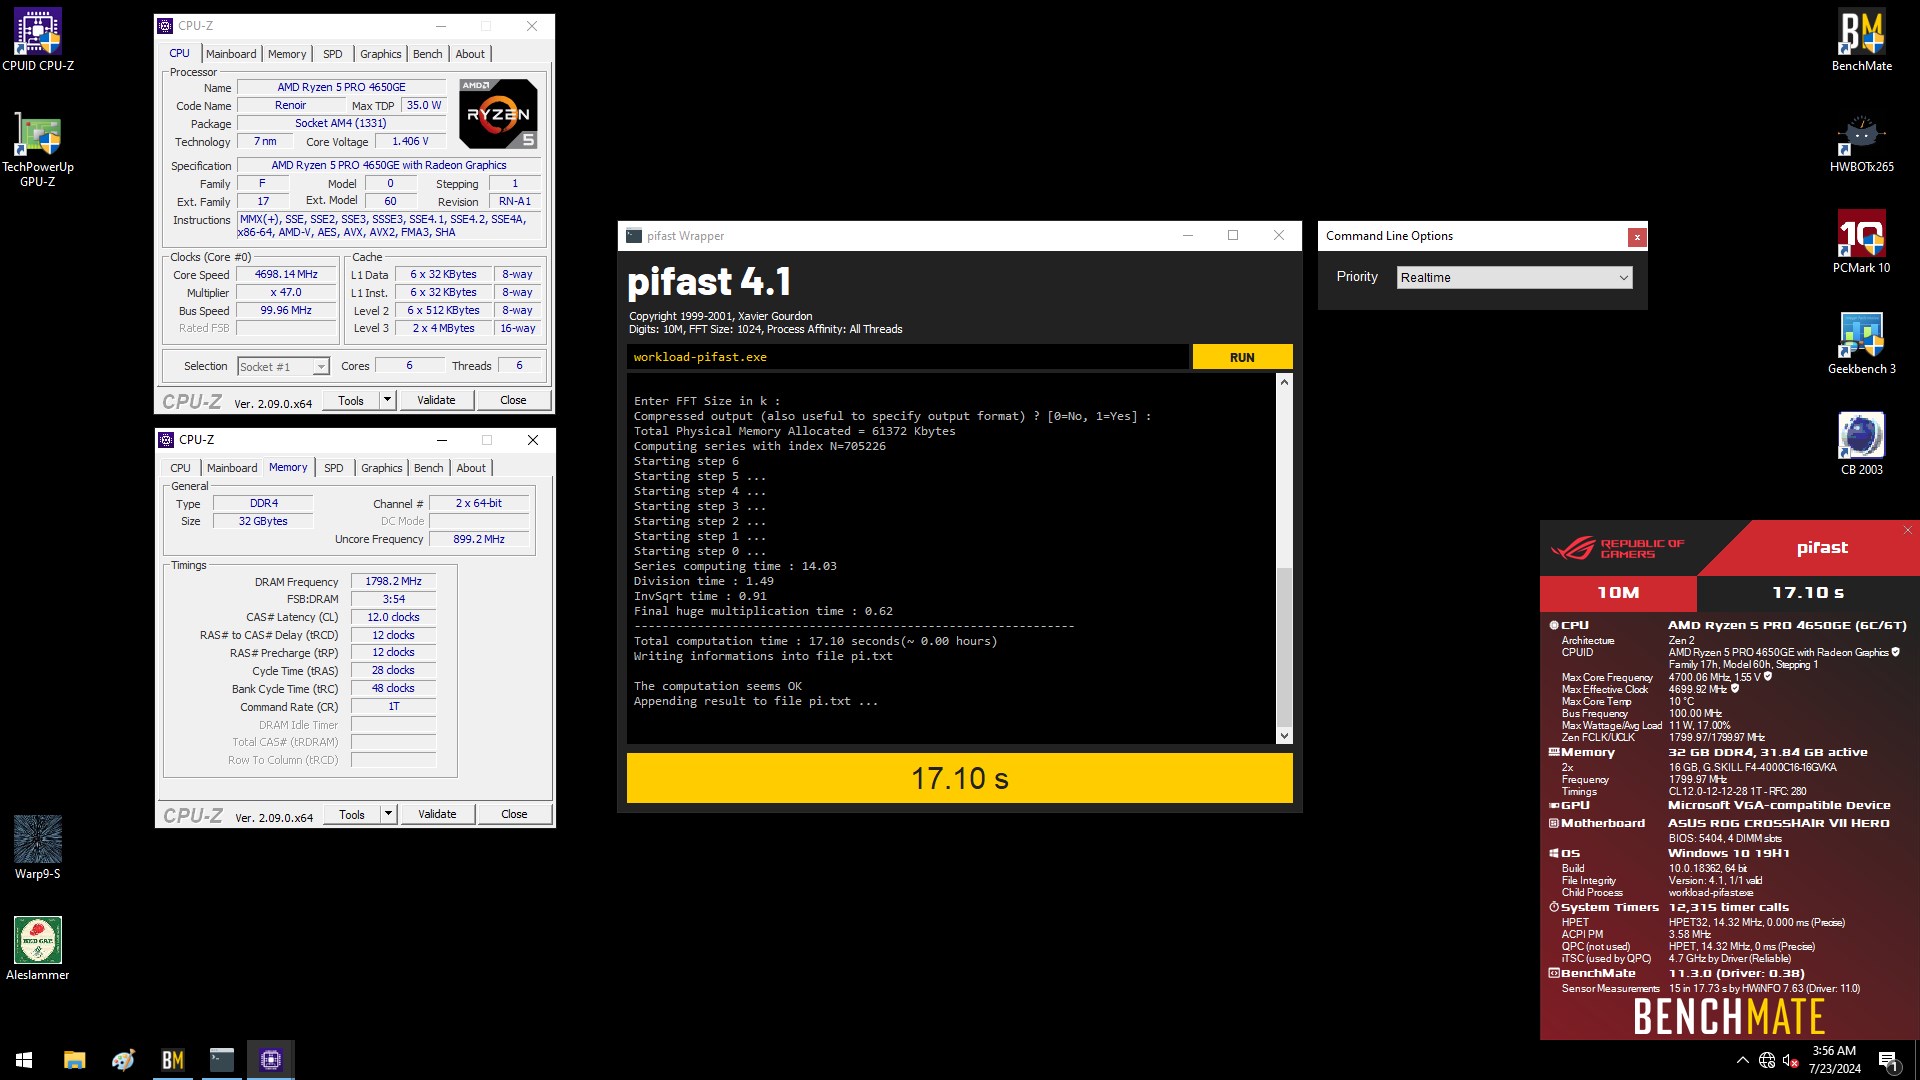Open network status tray icon
Screen dimensions: 1920x1080
tap(1767, 1060)
